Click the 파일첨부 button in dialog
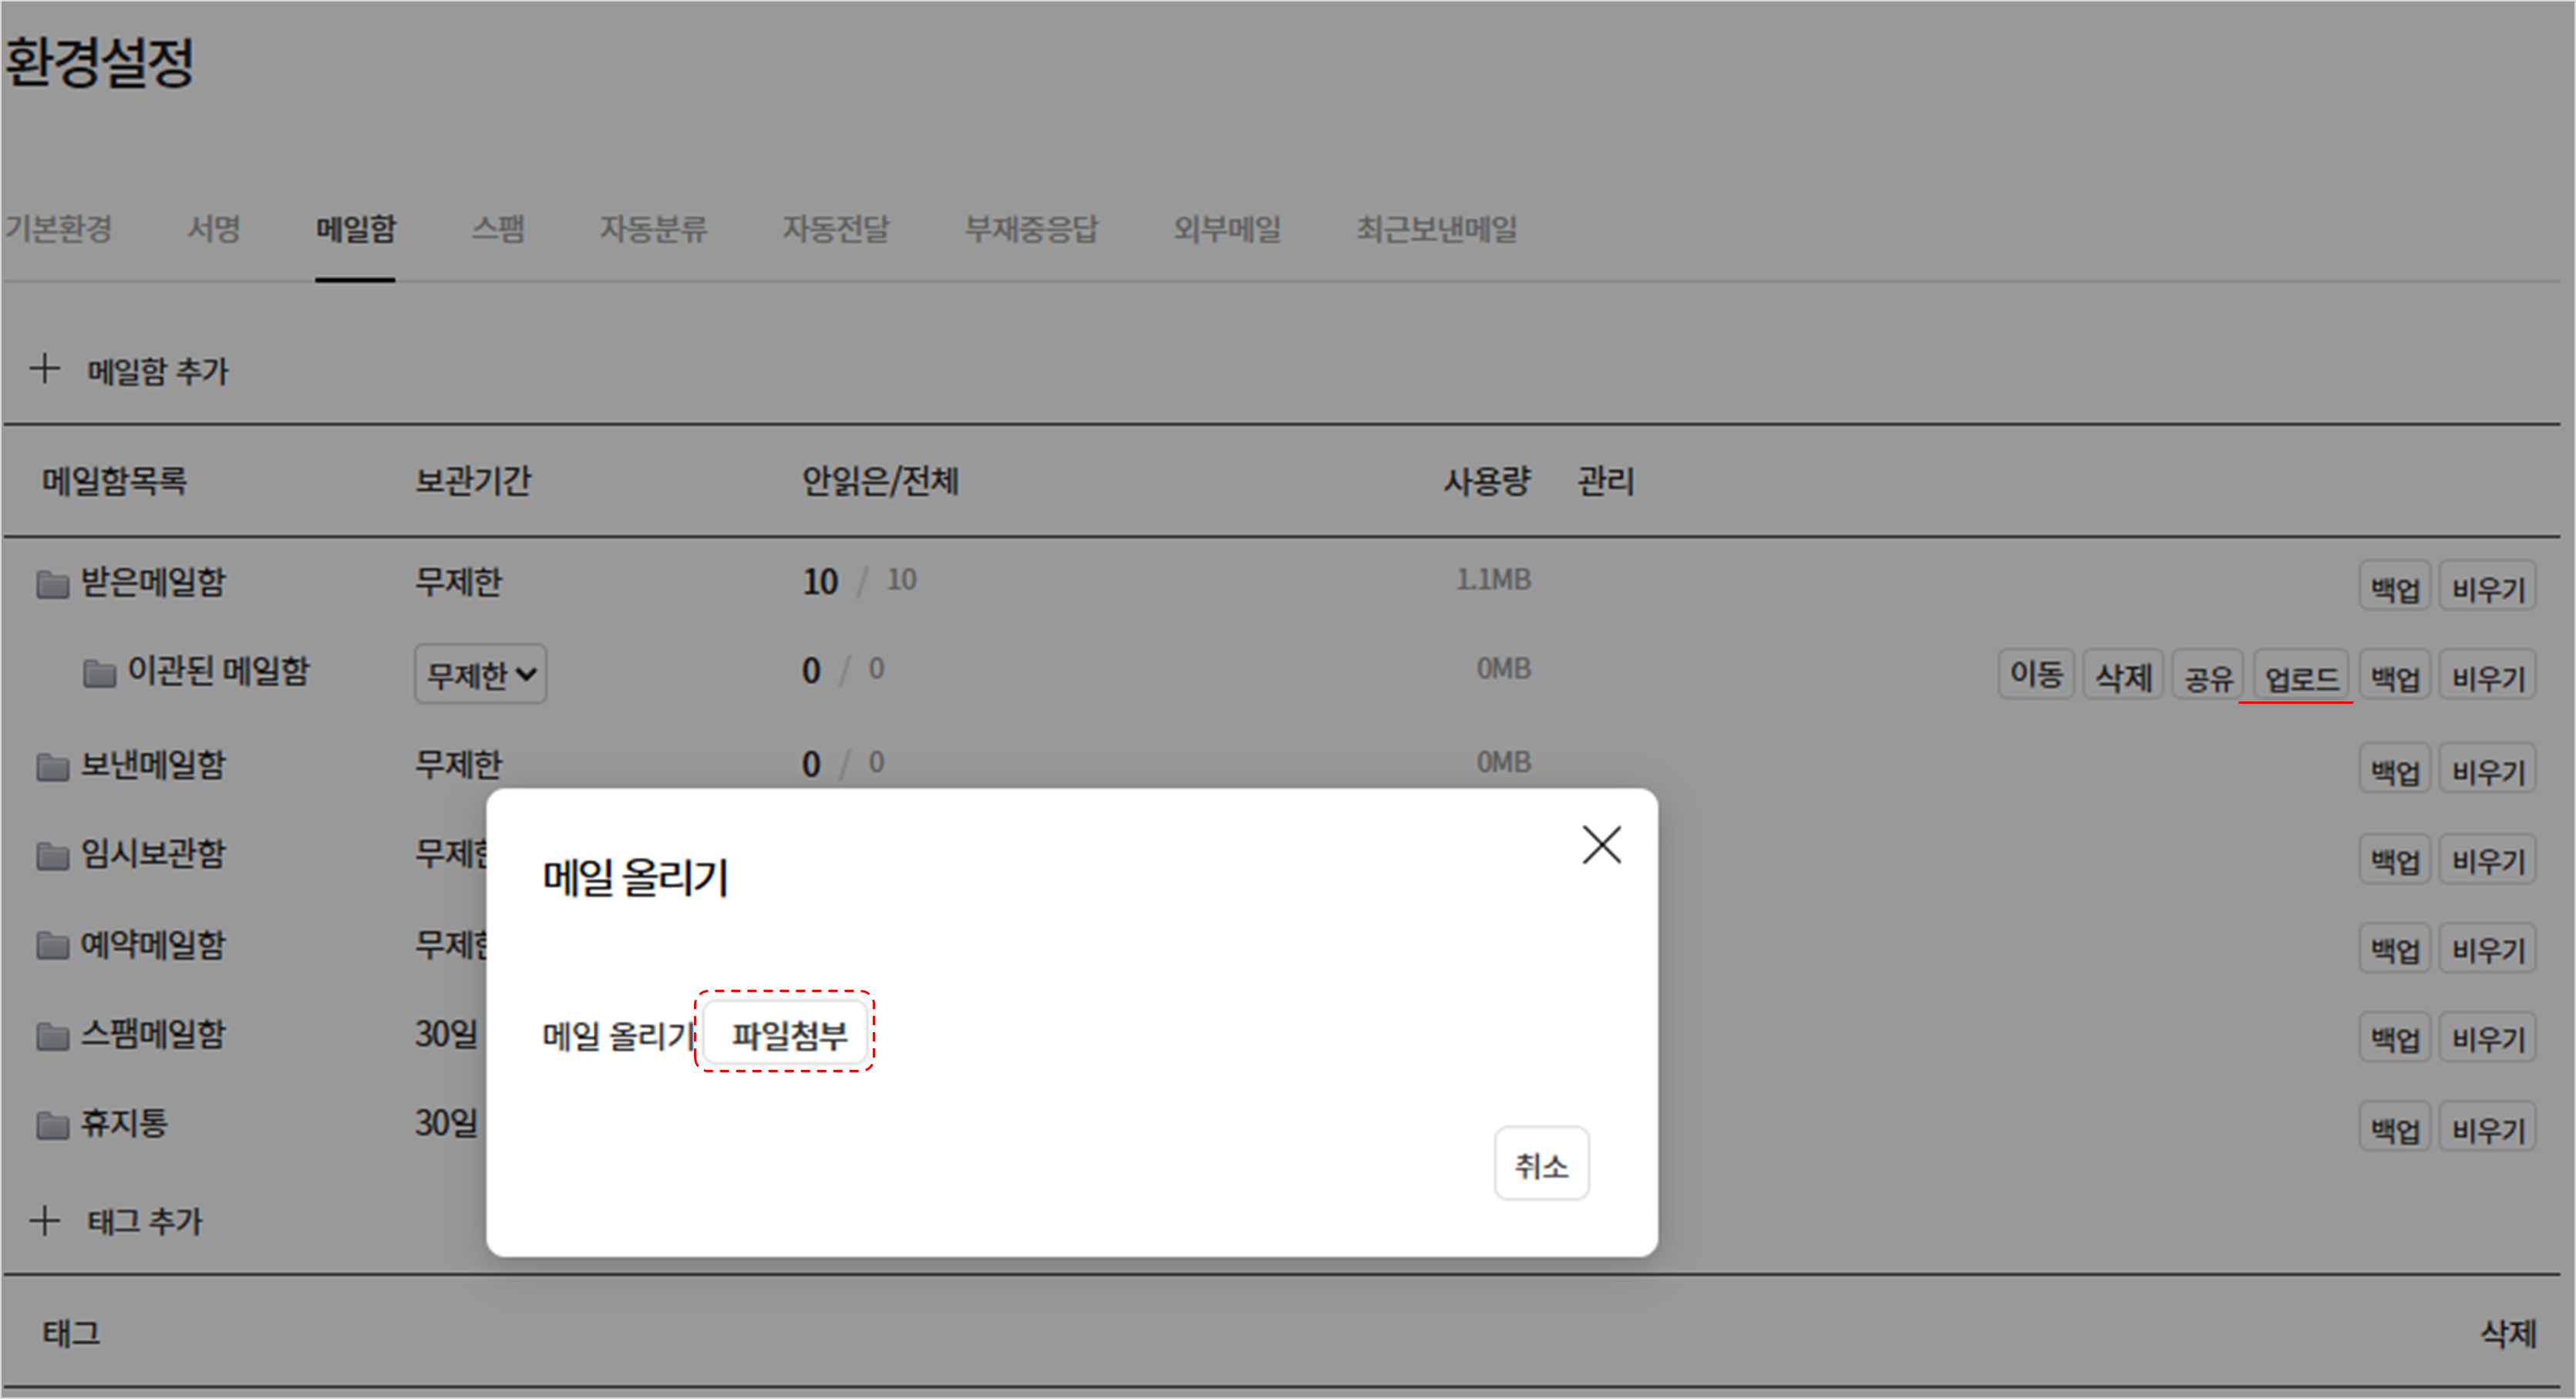This screenshot has width=2576, height=1399. click(787, 1033)
